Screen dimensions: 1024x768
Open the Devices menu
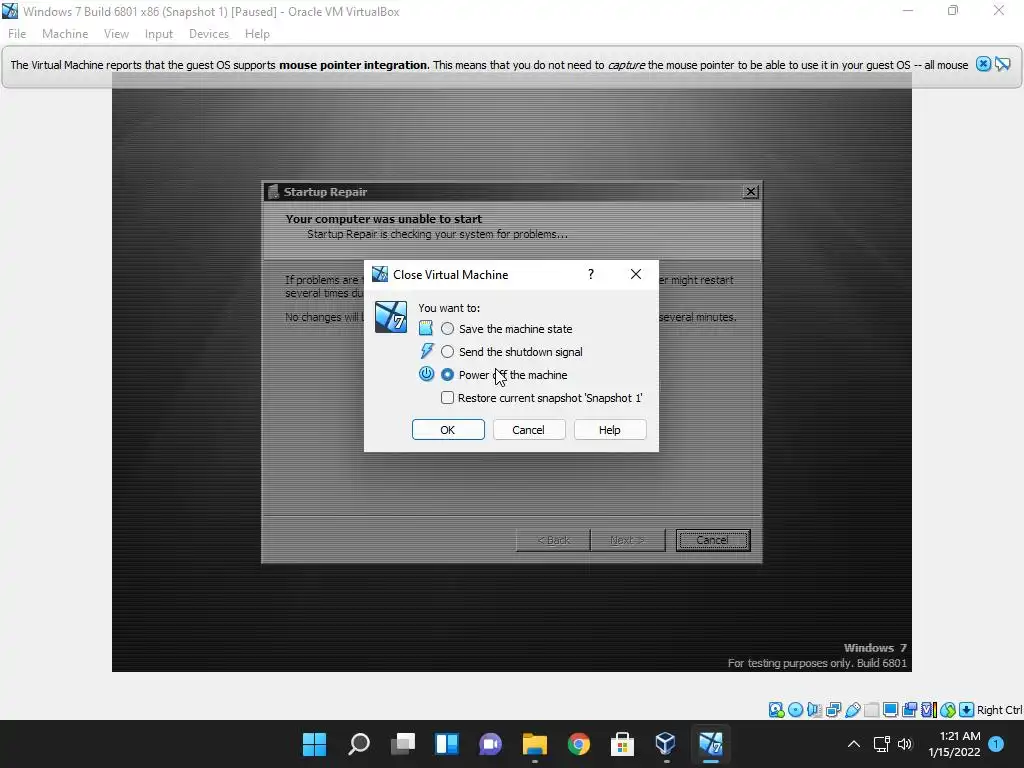209,34
